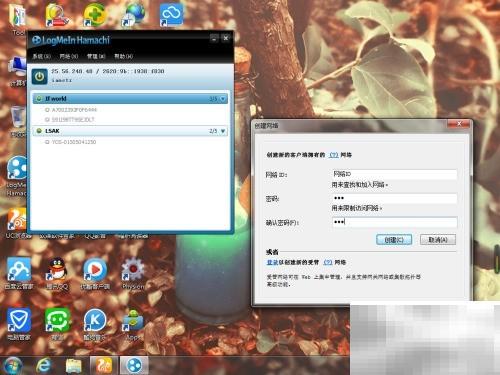Open the 管理 menu in Hamachi

[96, 56]
